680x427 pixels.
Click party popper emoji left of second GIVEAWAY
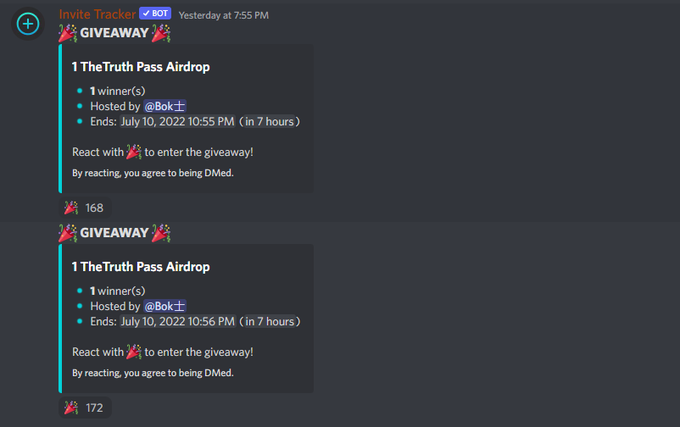click(68, 233)
